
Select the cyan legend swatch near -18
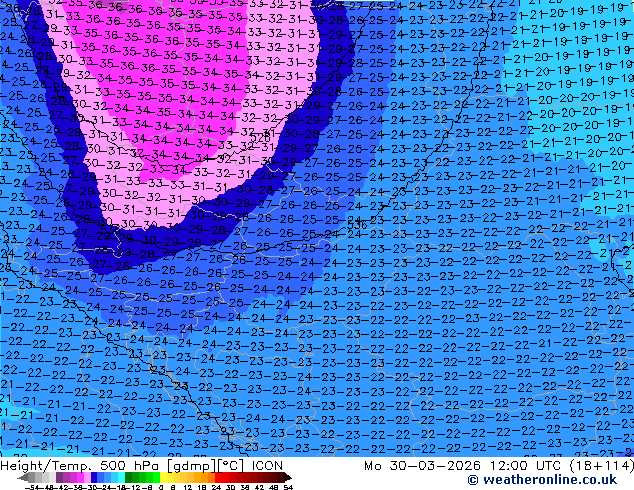pos(122,478)
